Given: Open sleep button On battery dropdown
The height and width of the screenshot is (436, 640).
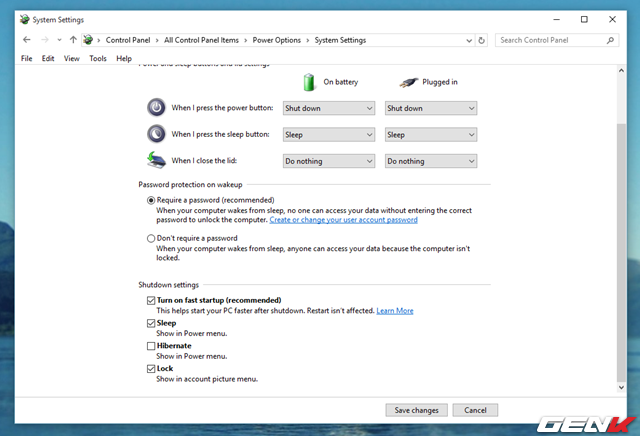Looking at the screenshot, I should [329, 135].
